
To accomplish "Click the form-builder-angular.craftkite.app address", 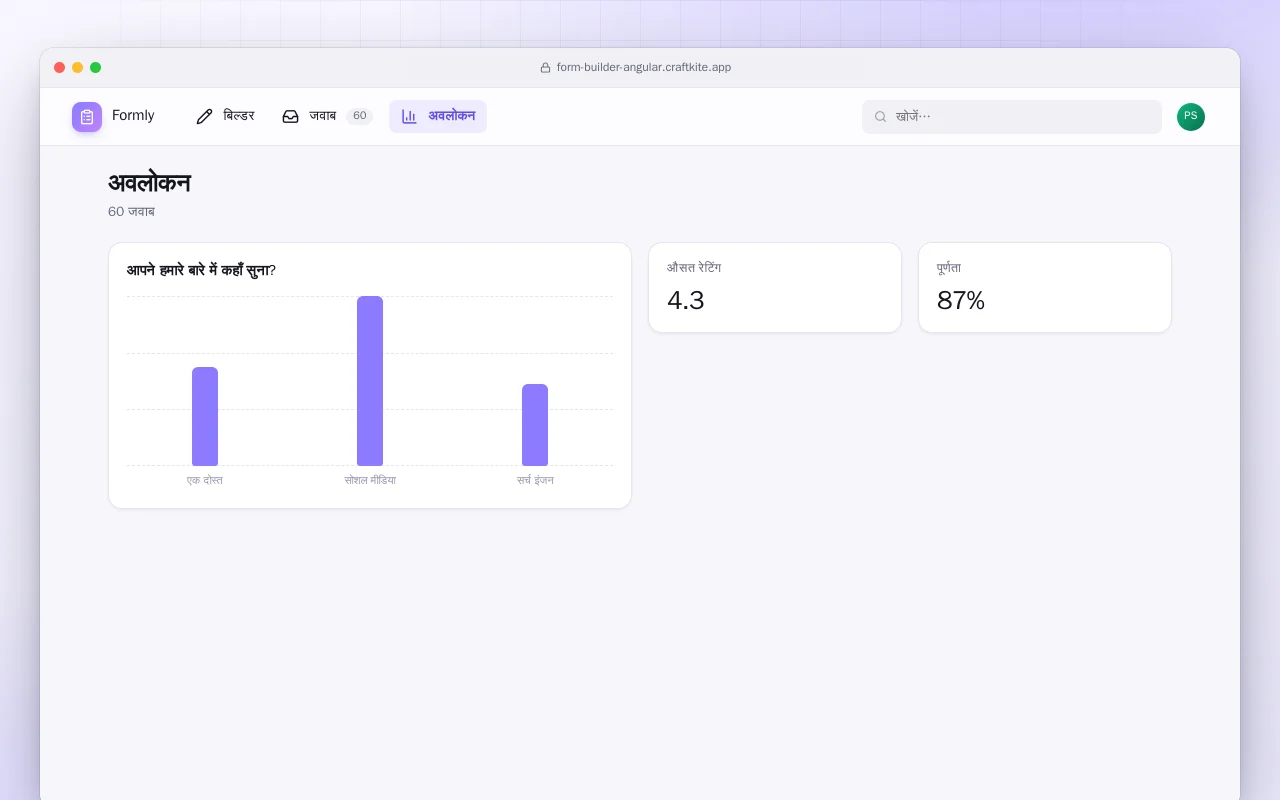I will click(644, 68).
